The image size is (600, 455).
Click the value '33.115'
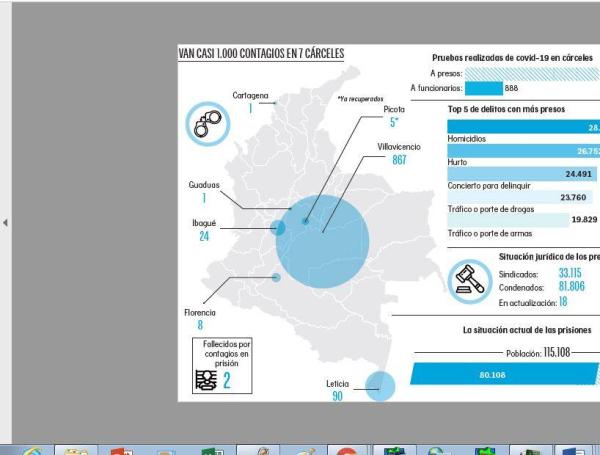[570, 273]
